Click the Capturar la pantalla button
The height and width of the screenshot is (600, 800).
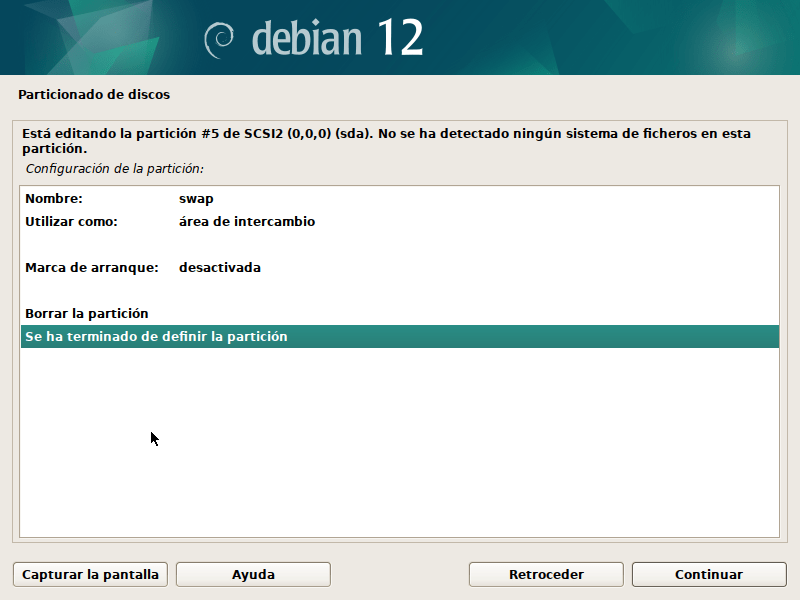point(90,574)
